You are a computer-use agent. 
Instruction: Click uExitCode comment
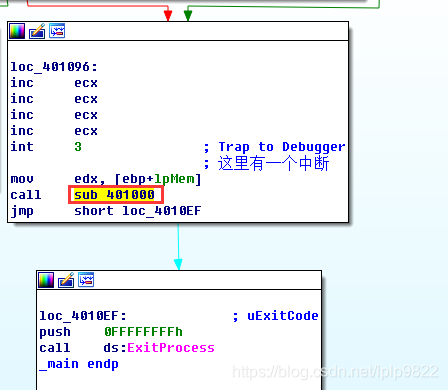tap(283, 316)
